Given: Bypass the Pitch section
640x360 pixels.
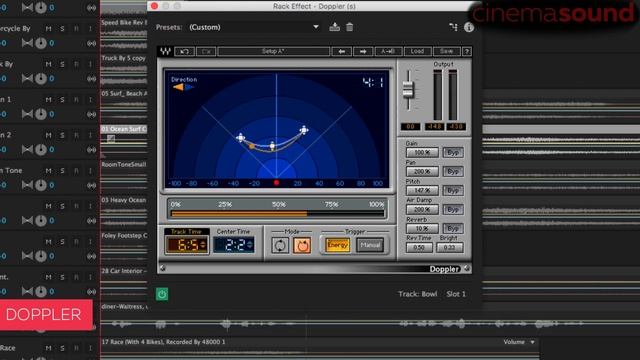Looking at the screenshot, I should (453, 190).
